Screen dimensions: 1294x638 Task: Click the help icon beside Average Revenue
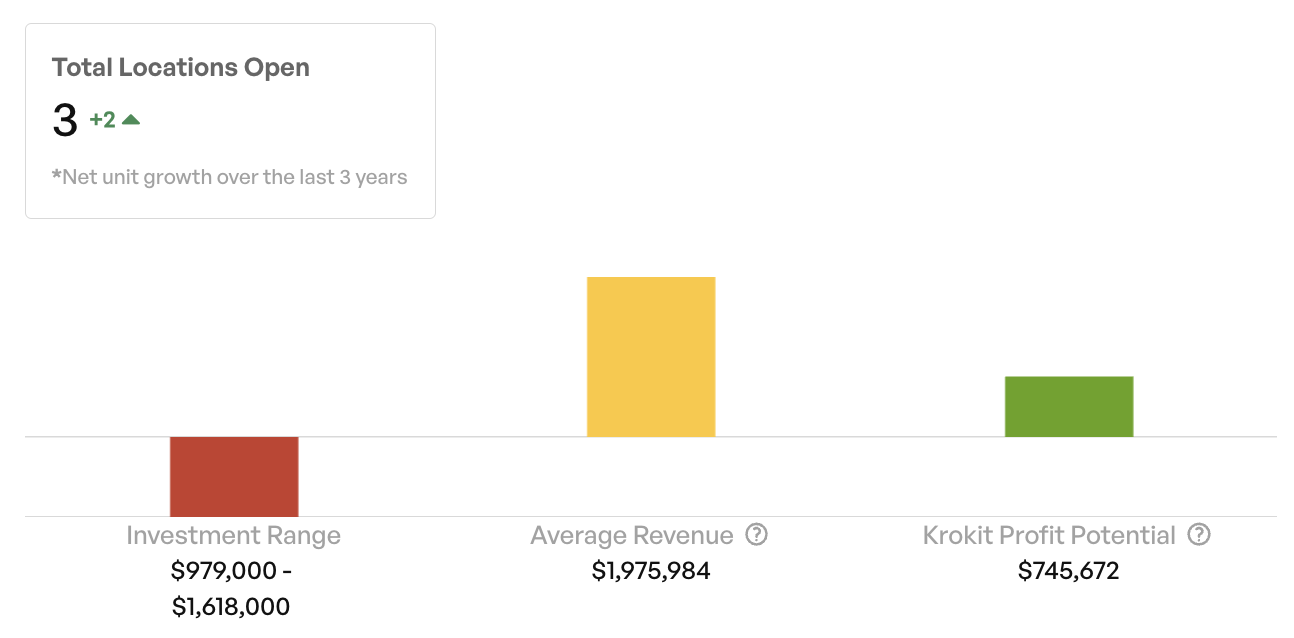(x=757, y=535)
